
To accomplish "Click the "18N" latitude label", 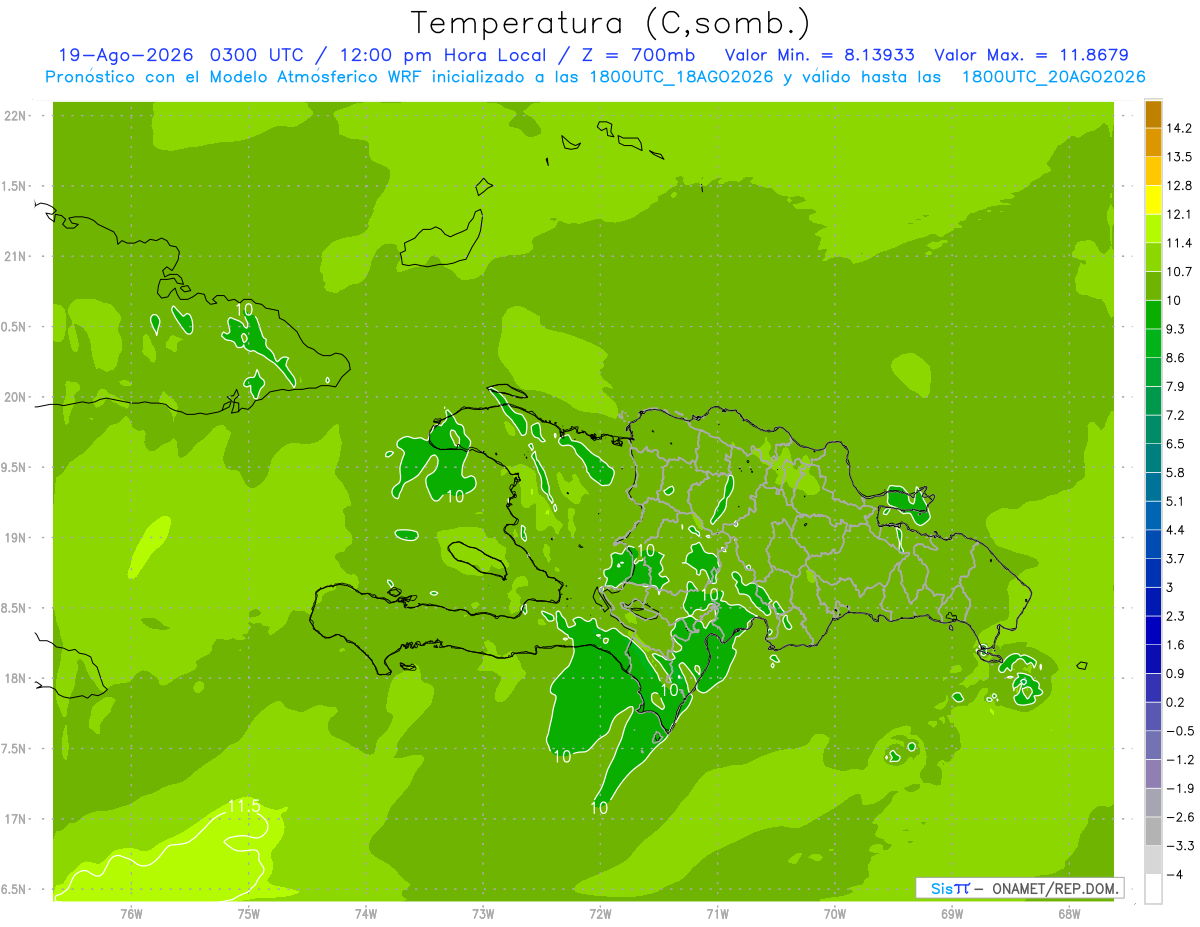I will (x=14, y=679).
